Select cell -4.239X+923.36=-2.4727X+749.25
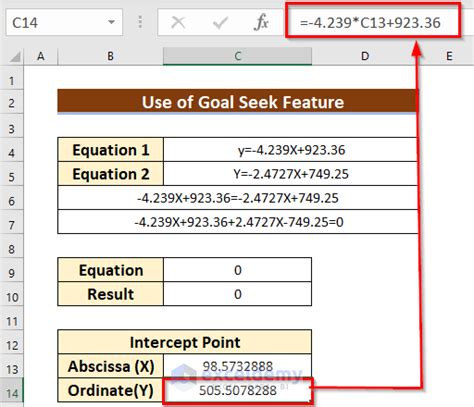This screenshot has width=474, height=407. (x=237, y=198)
